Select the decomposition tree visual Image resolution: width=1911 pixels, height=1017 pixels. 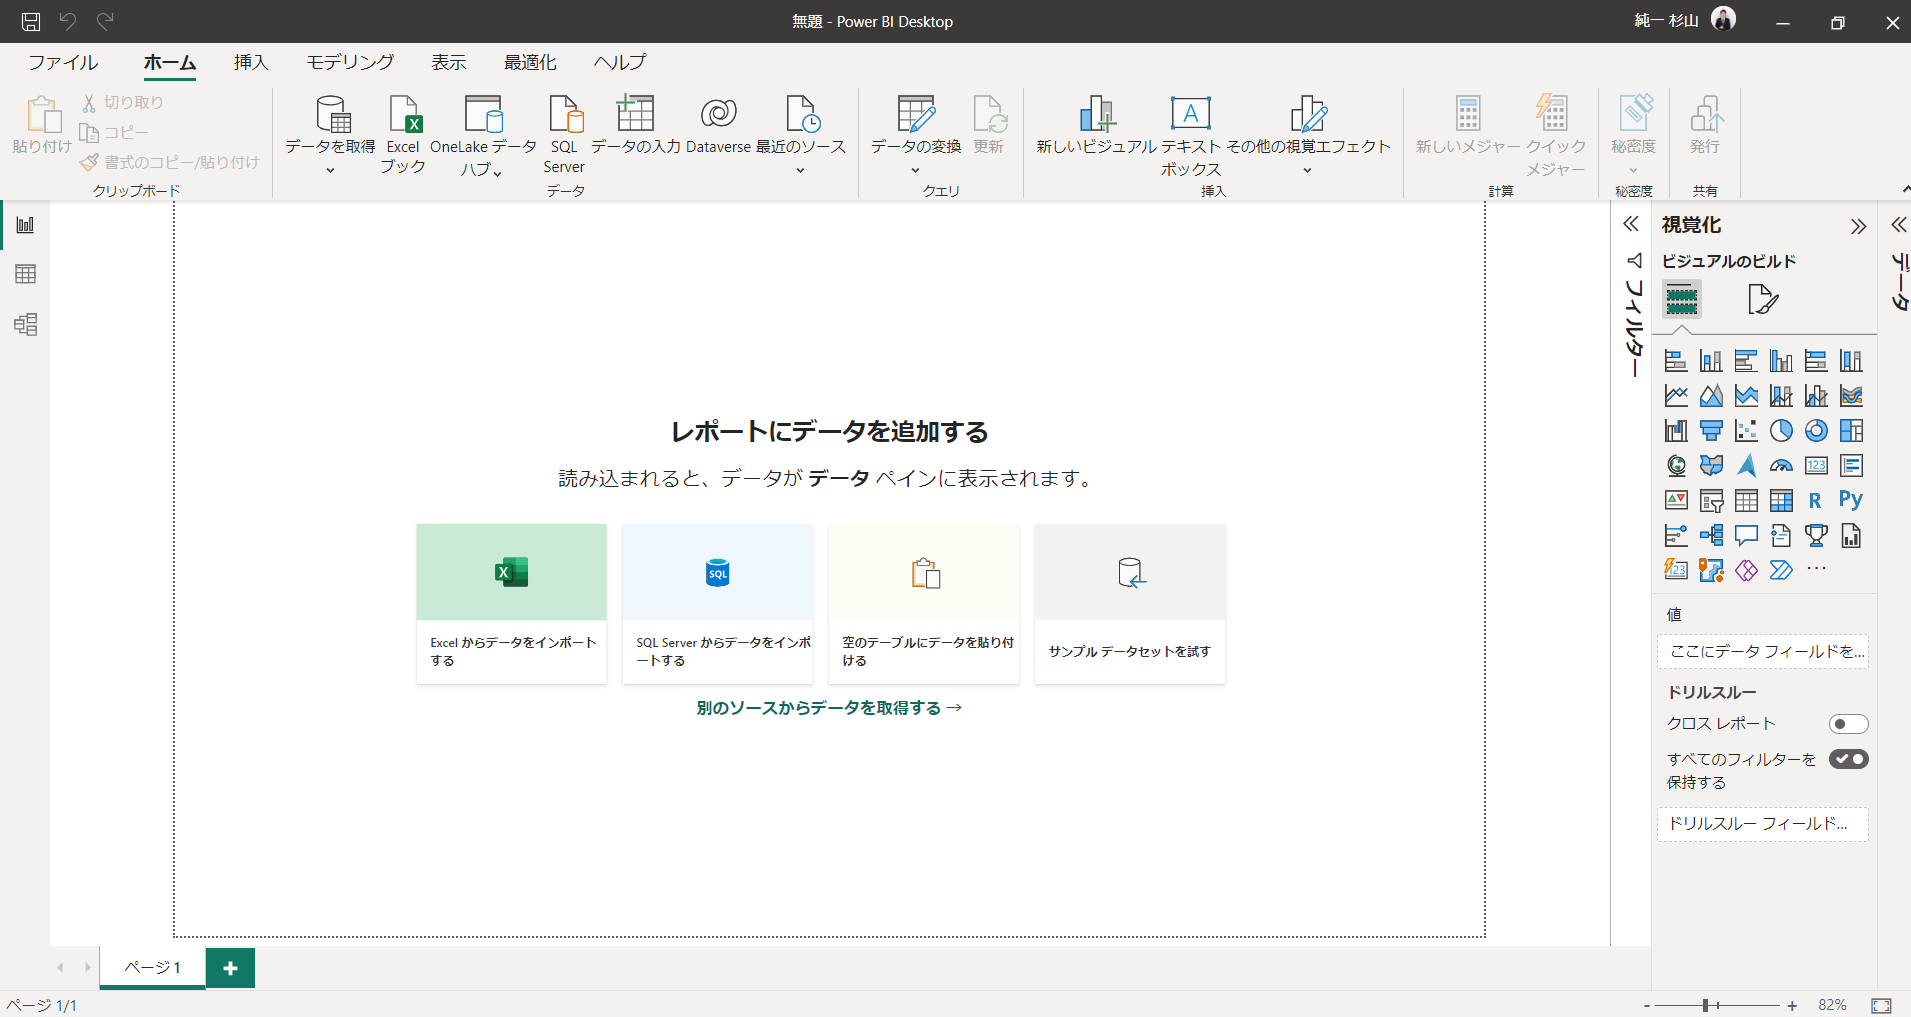pos(1711,536)
